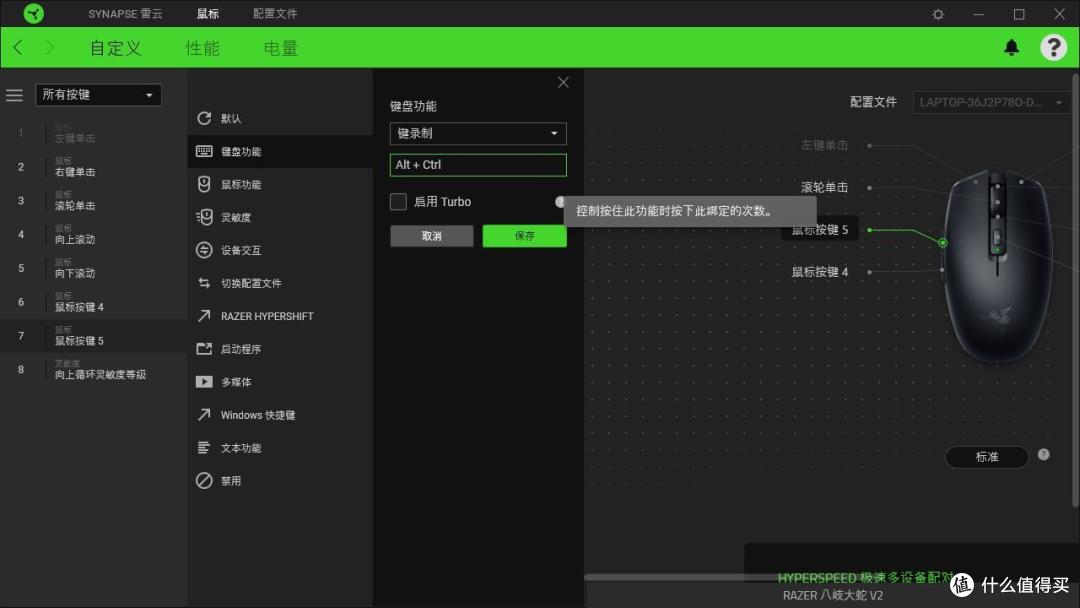Select the 禁用 disable icon
The width and height of the screenshot is (1080, 608).
coord(204,481)
